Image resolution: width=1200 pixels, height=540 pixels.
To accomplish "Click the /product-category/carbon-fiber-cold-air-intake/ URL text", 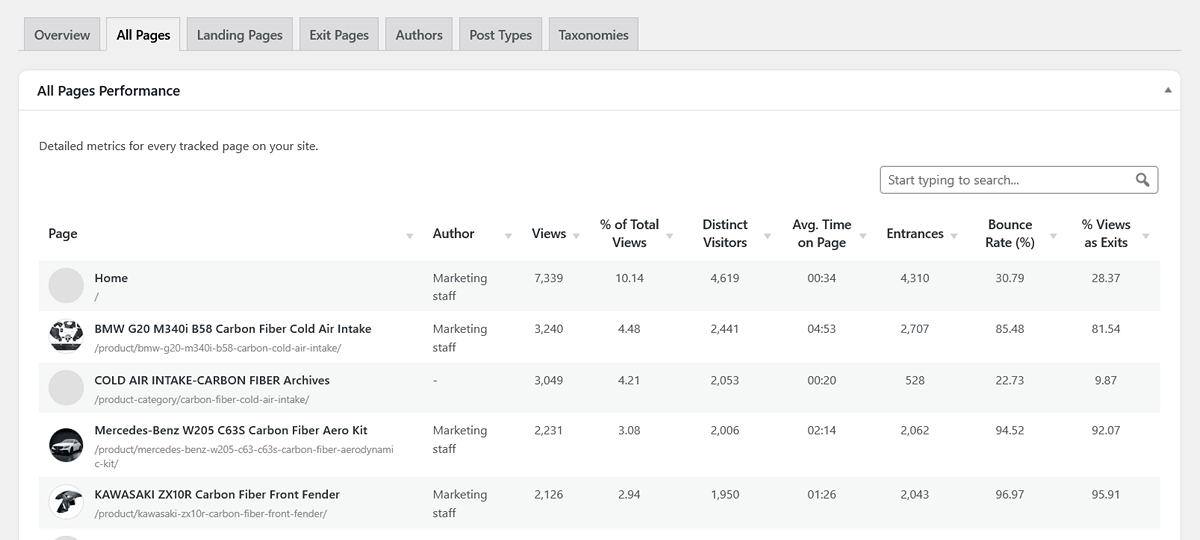I will coord(202,399).
